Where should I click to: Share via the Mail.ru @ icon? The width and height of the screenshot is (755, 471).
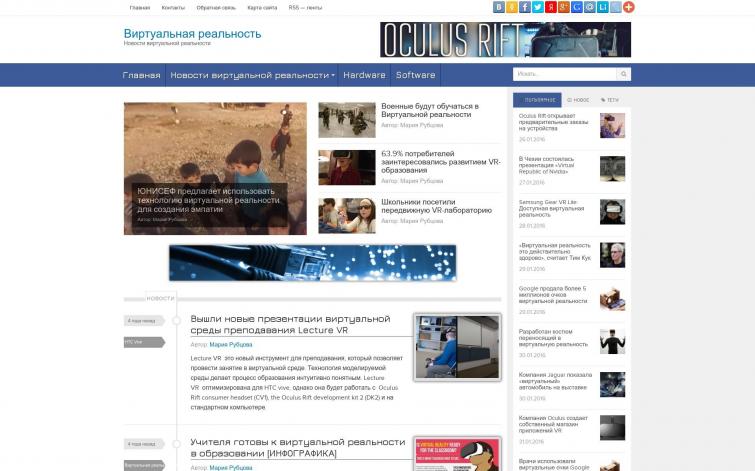(590, 7)
